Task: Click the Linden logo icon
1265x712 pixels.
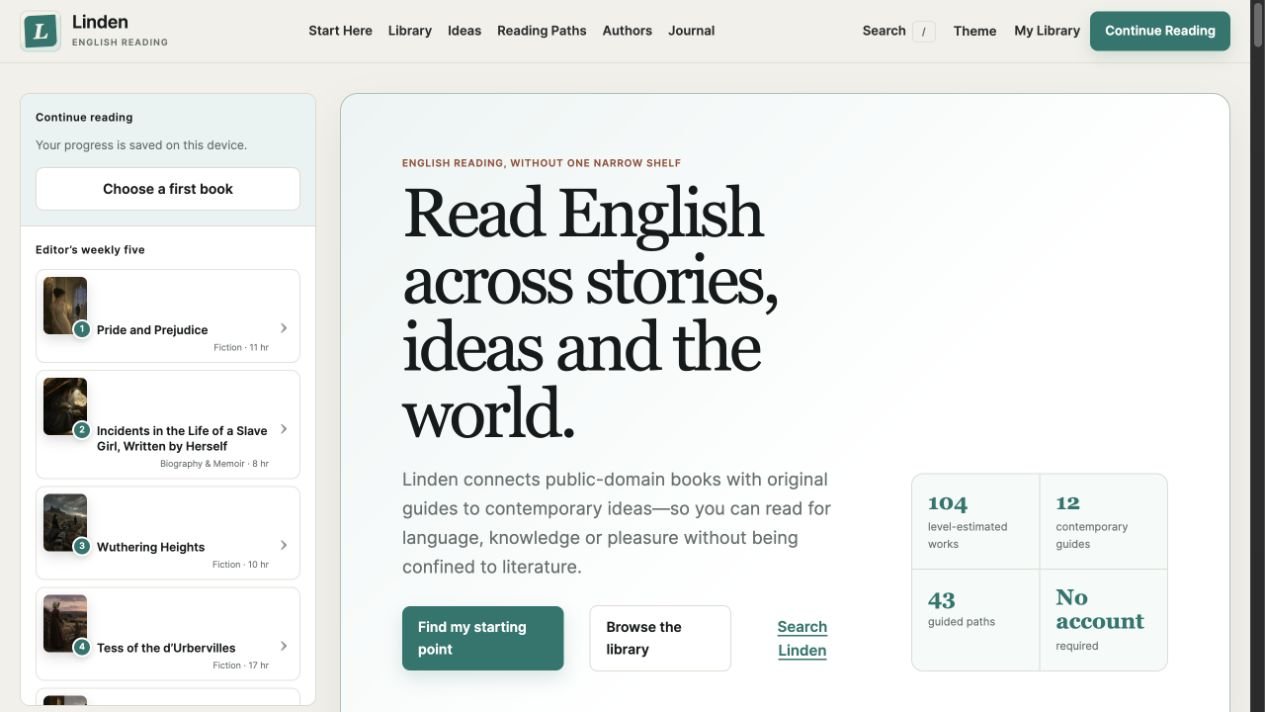Action: pyautogui.click(x=40, y=31)
